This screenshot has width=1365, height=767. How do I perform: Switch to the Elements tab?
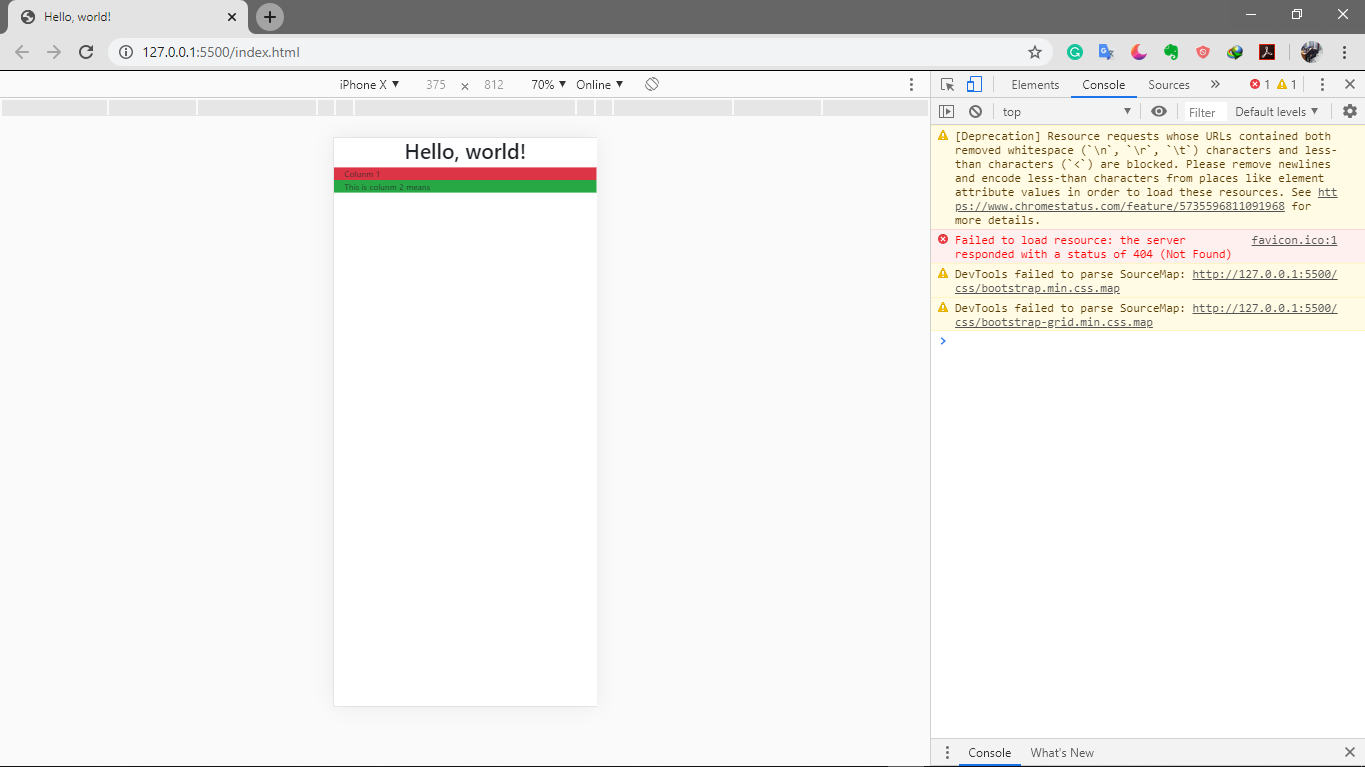click(x=1035, y=85)
